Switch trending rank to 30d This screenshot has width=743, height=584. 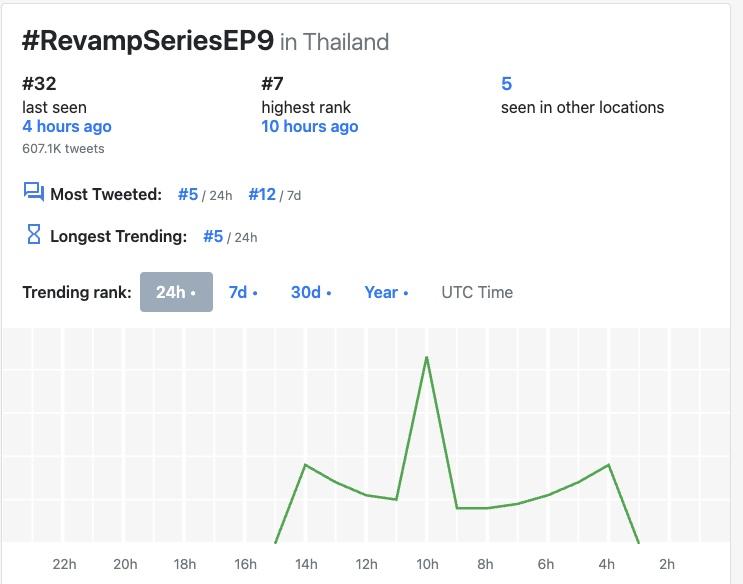tap(311, 292)
